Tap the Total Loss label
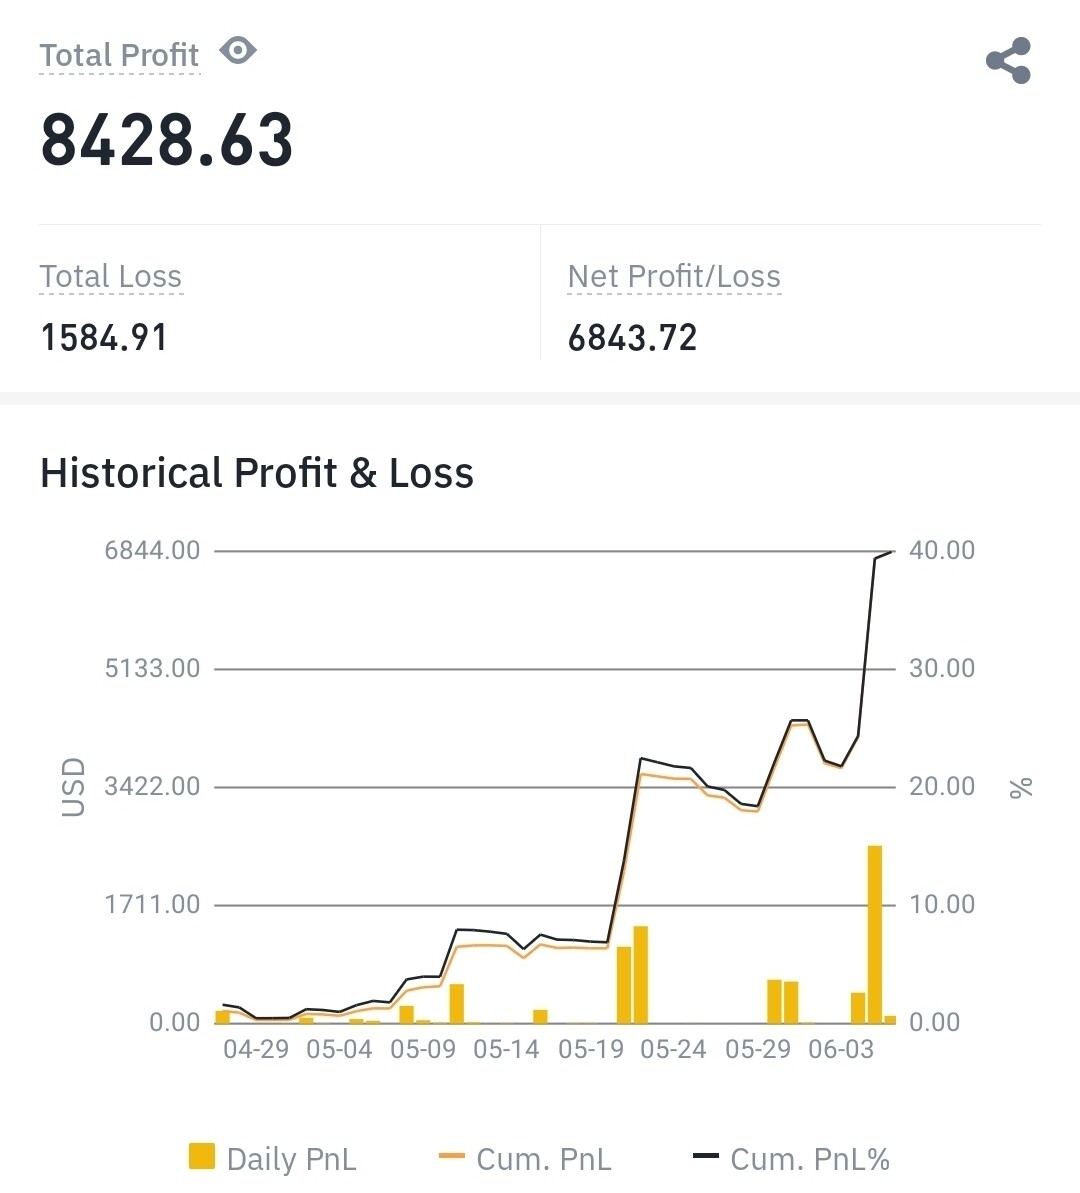 [x=111, y=276]
